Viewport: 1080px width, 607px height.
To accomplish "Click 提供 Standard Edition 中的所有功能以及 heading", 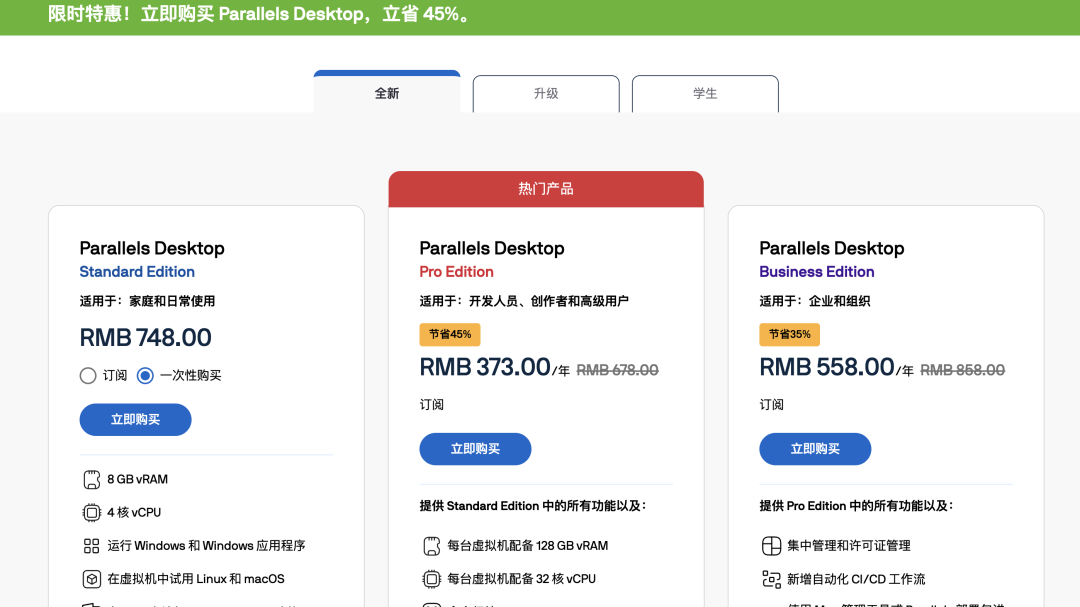I will (533, 506).
